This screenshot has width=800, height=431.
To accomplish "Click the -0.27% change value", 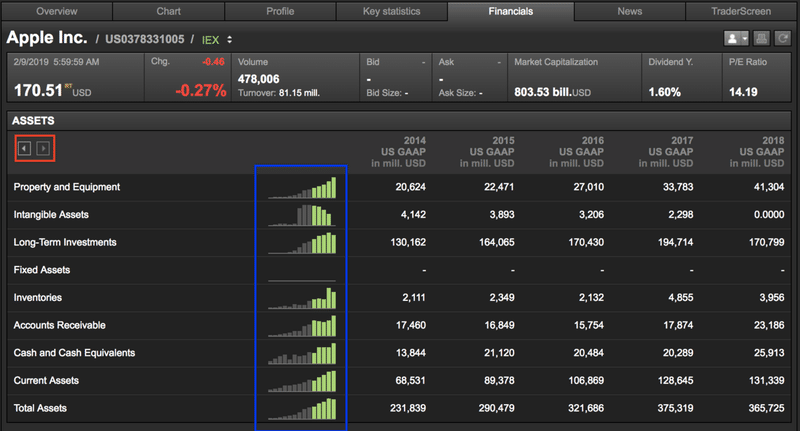I will tap(201, 91).
